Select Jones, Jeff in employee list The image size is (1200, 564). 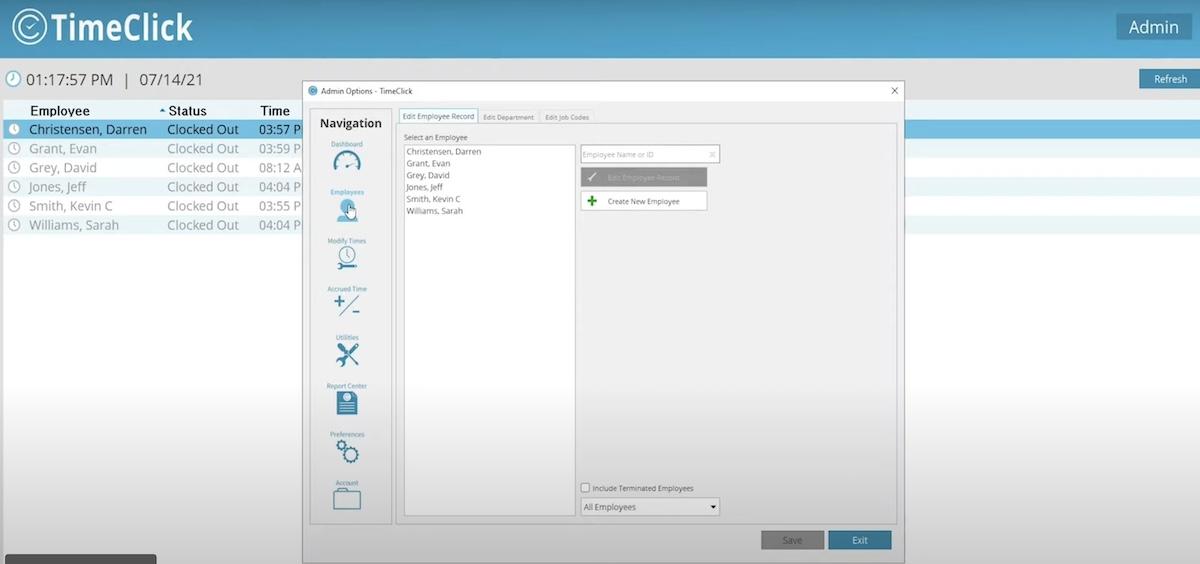424,187
